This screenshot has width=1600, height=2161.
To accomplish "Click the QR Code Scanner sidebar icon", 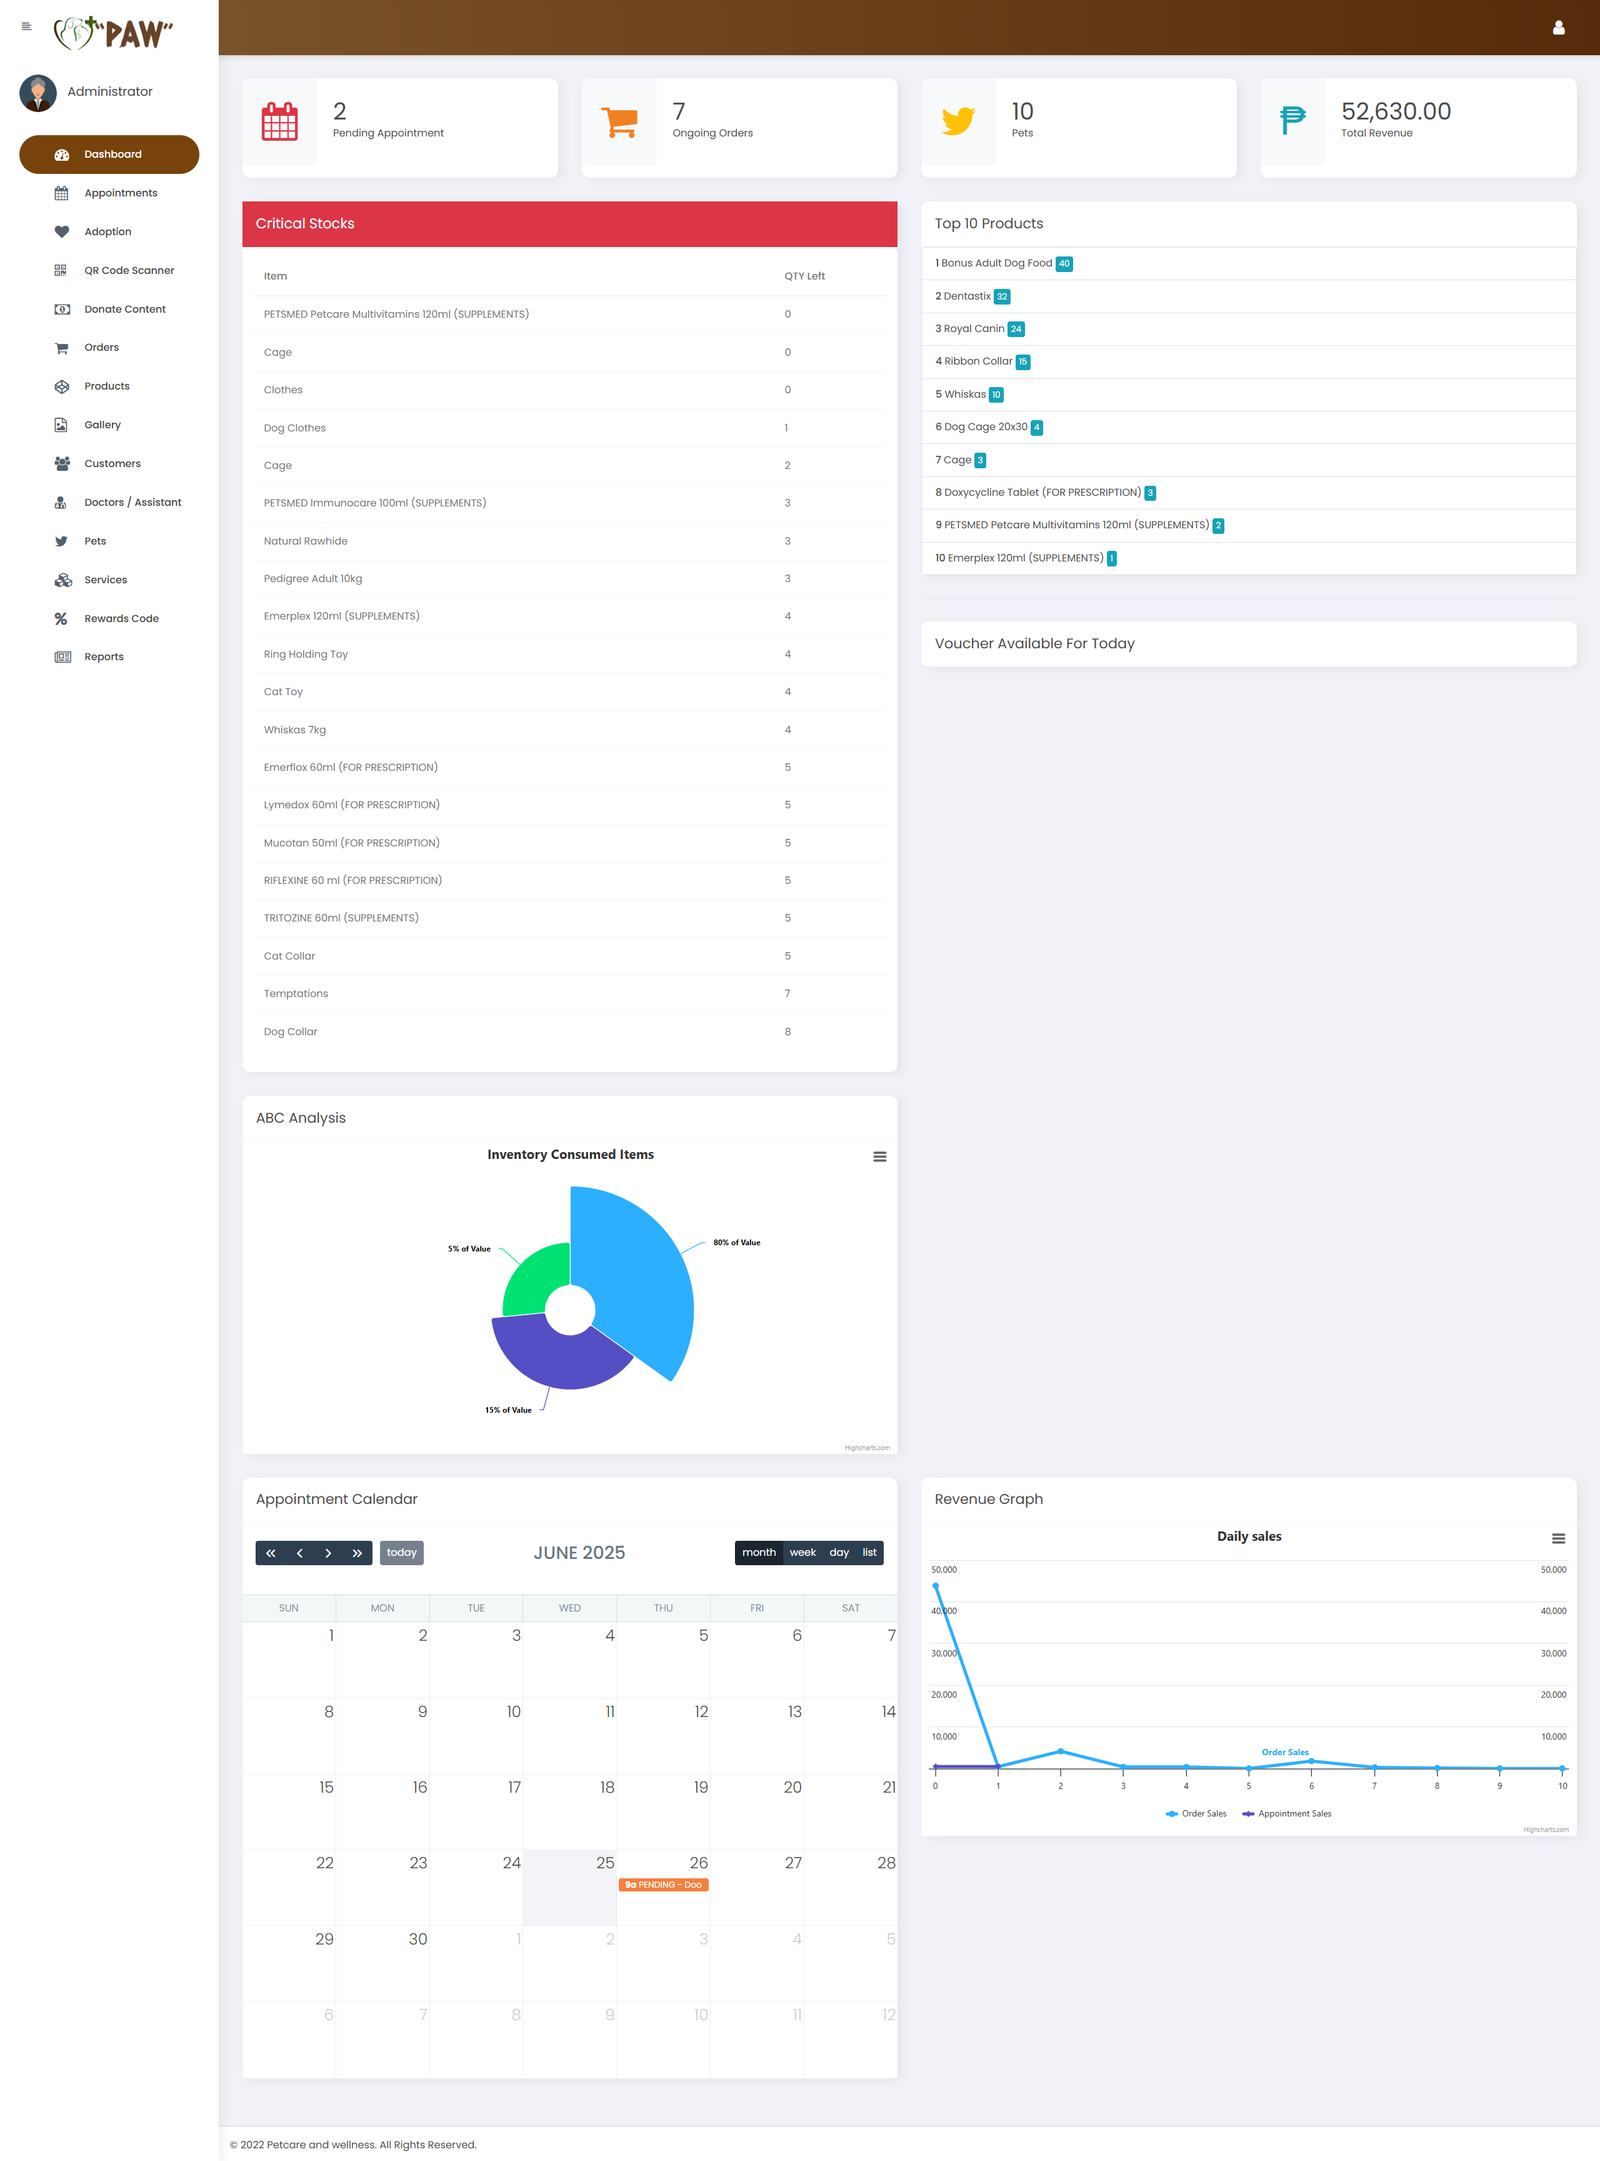I will click(61, 270).
